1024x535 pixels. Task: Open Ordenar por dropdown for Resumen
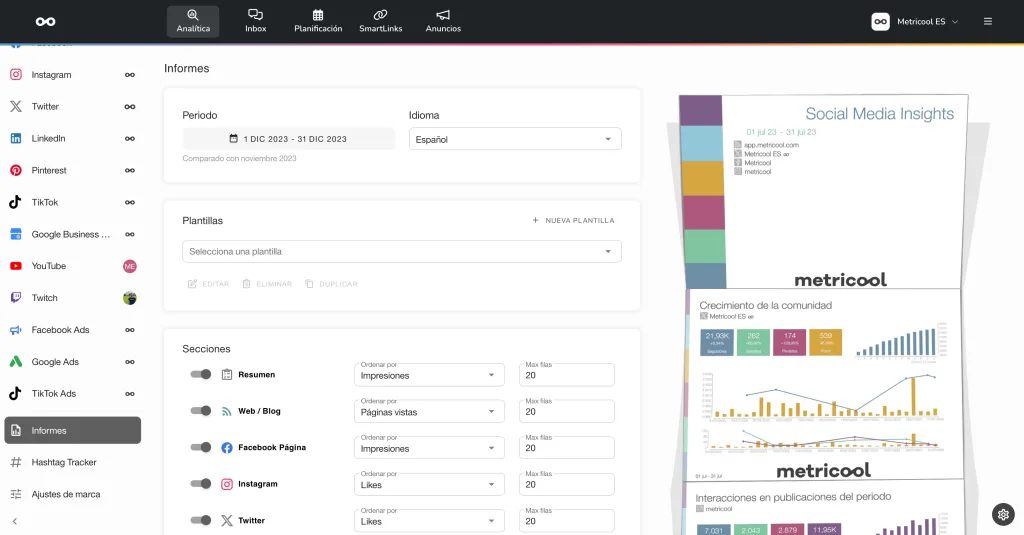[x=429, y=375]
